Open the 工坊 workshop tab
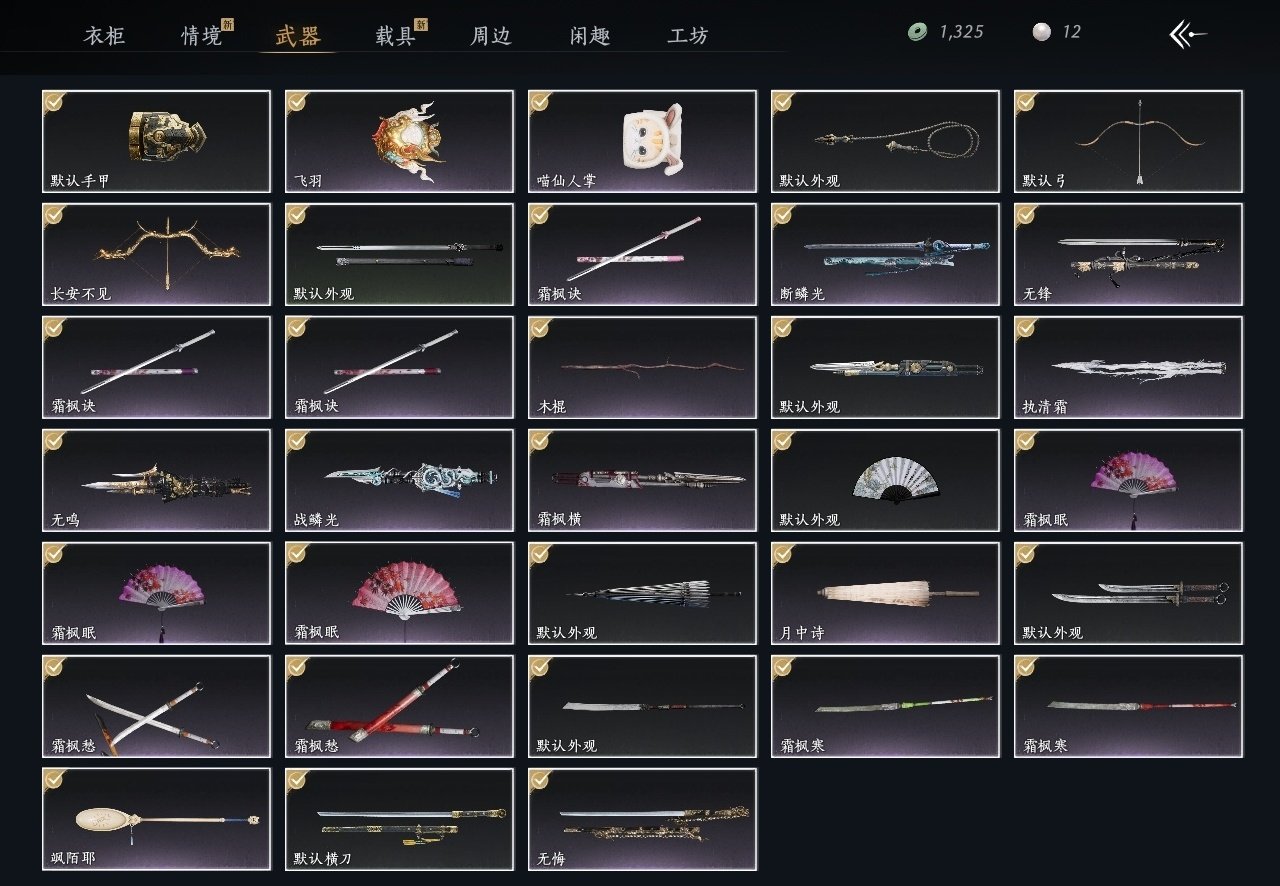The height and width of the screenshot is (886, 1280). (x=688, y=36)
